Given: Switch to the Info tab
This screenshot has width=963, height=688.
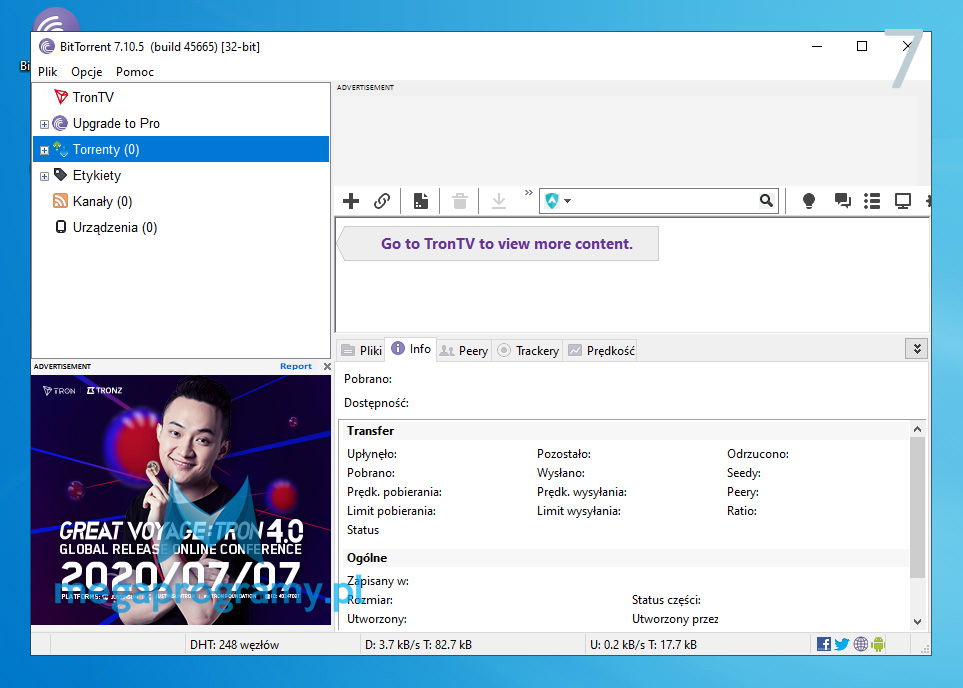Looking at the screenshot, I should [411, 349].
